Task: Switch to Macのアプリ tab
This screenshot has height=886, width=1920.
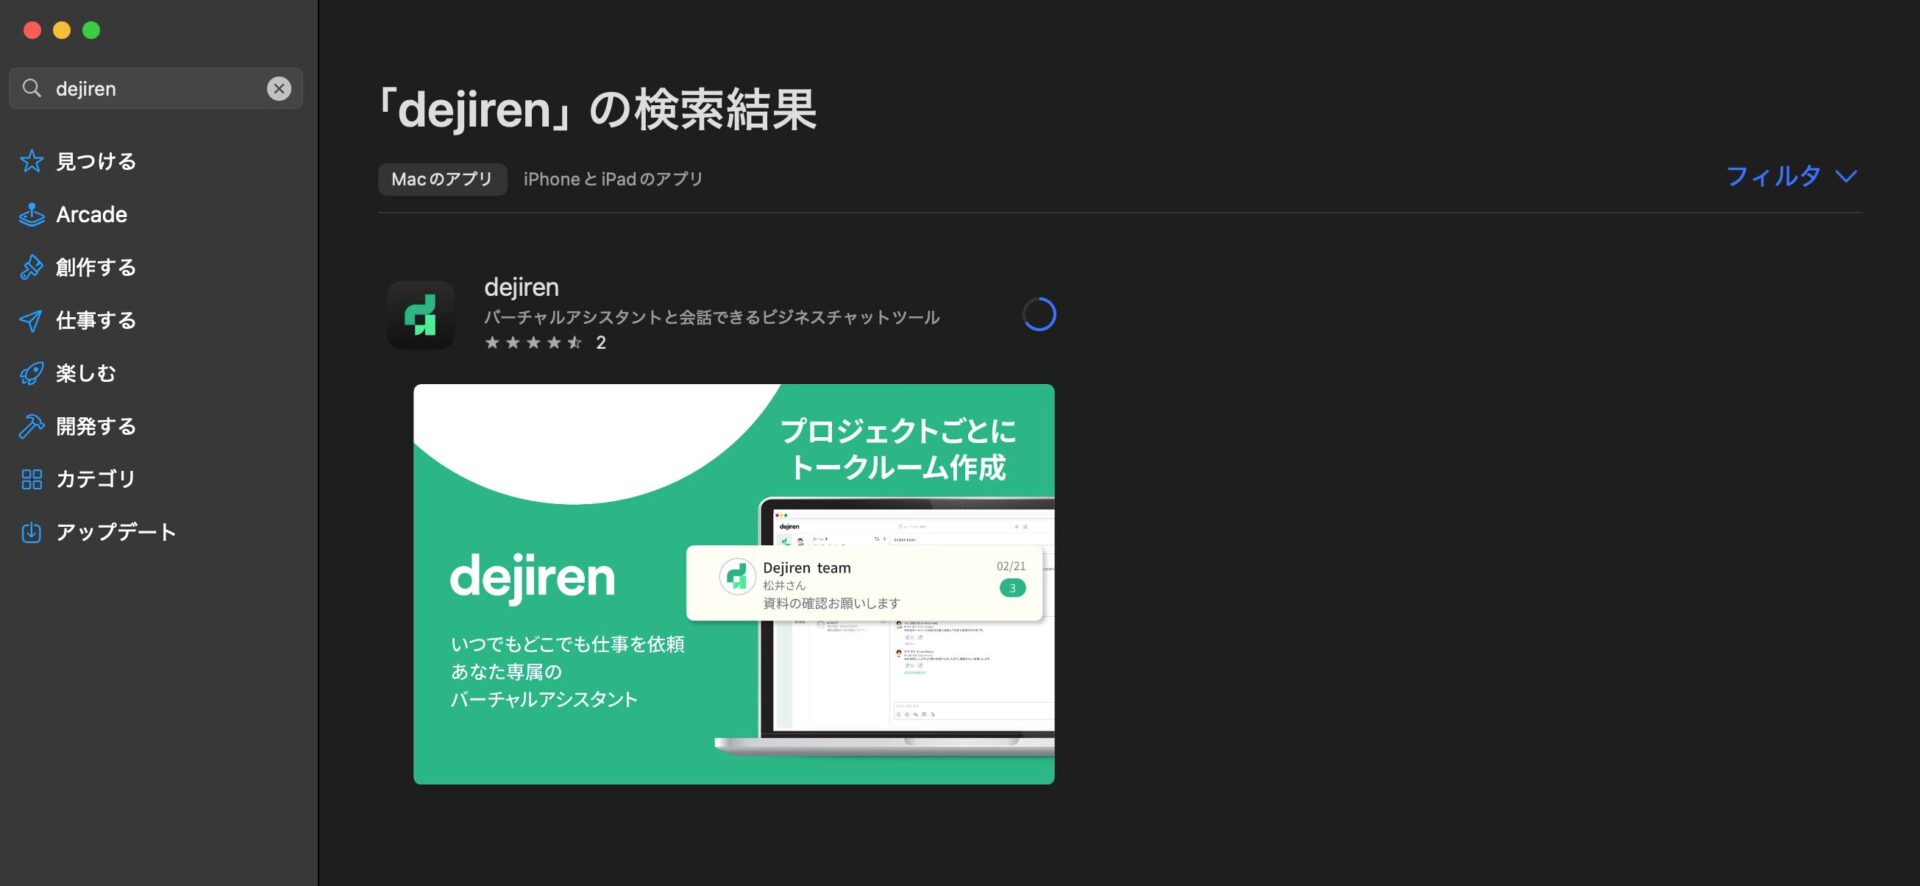Action: tap(442, 179)
